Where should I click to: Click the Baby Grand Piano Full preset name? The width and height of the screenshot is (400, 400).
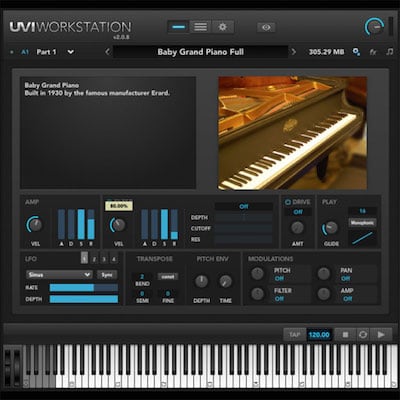click(200, 52)
